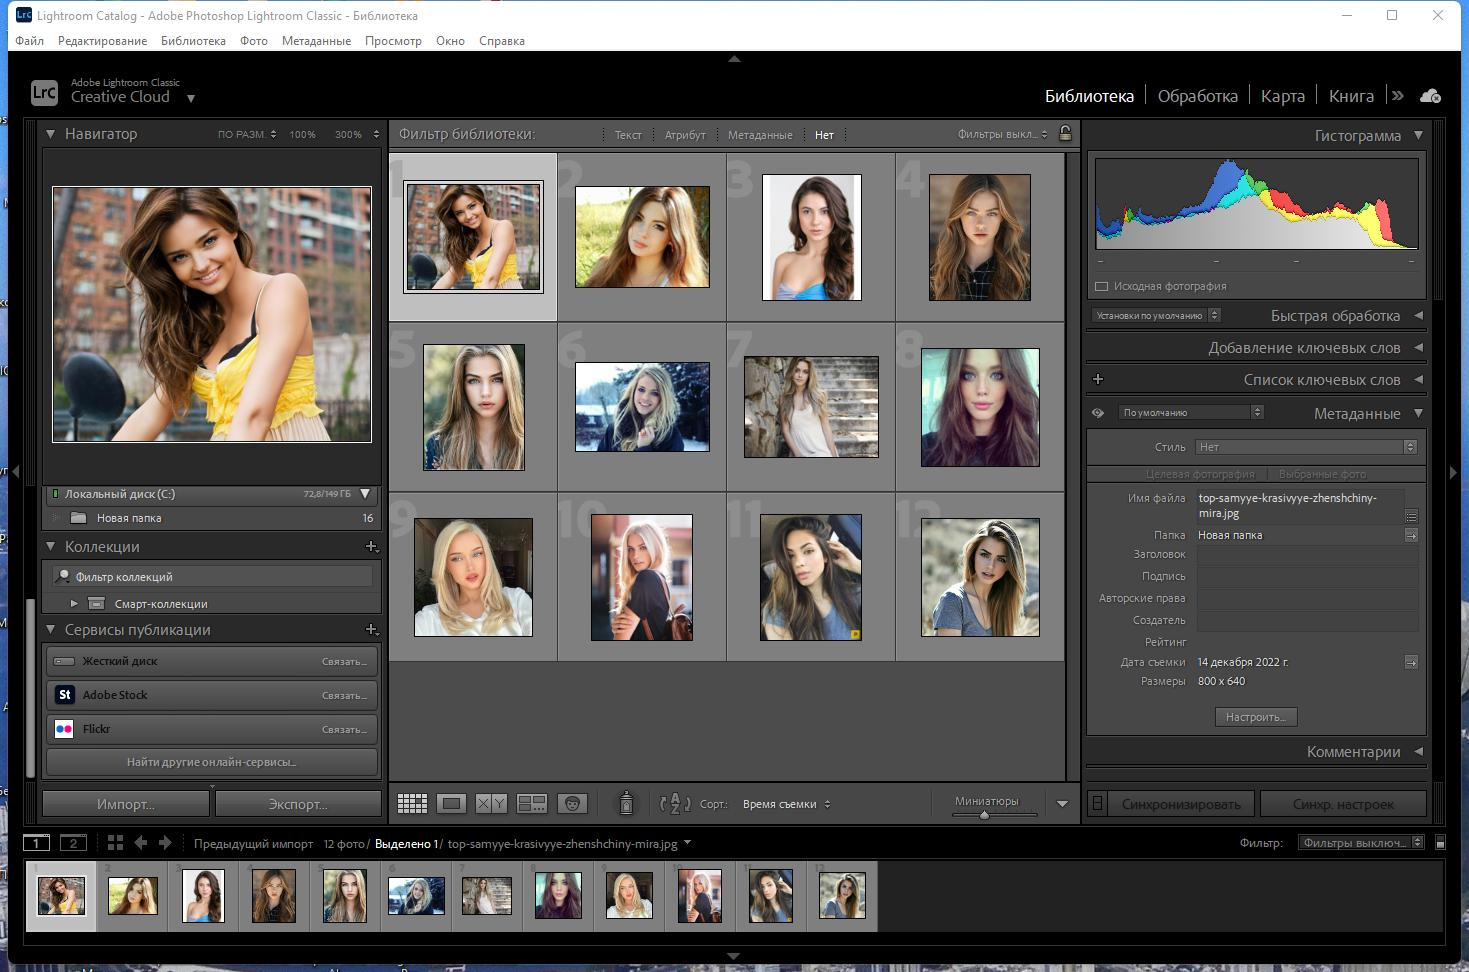
Task: Toggle A-Z sort direction
Action: click(x=675, y=803)
